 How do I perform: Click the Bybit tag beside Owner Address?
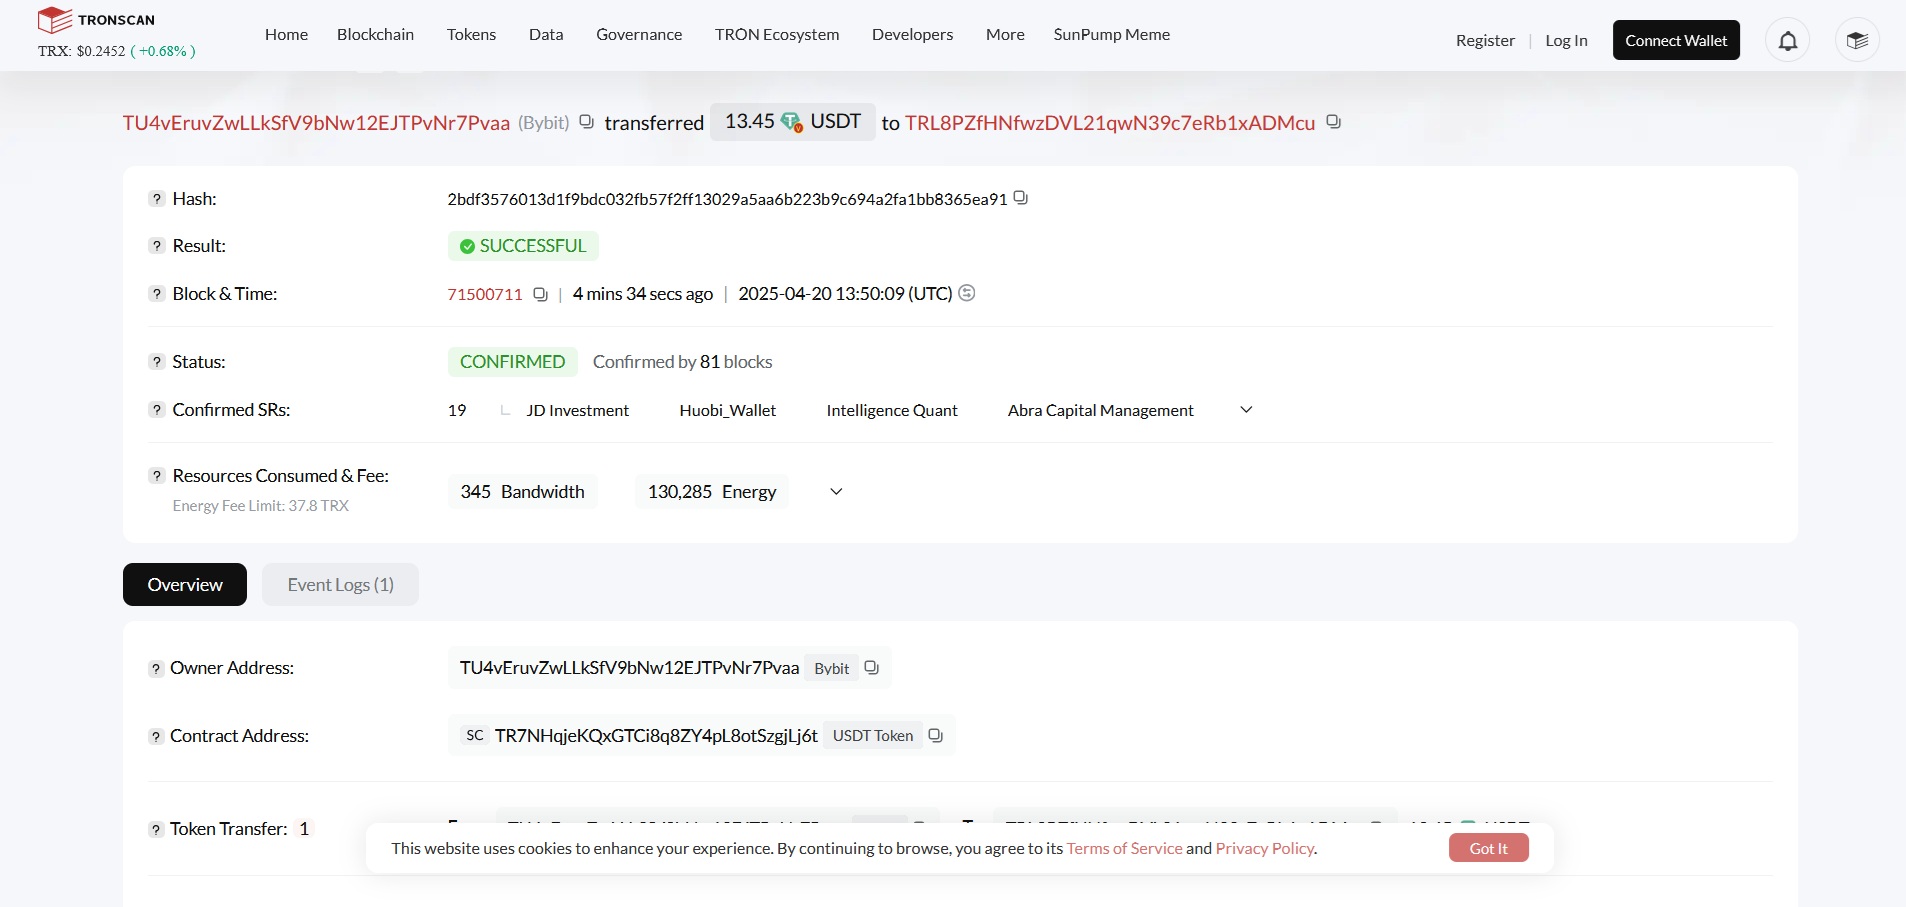pos(831,668)
